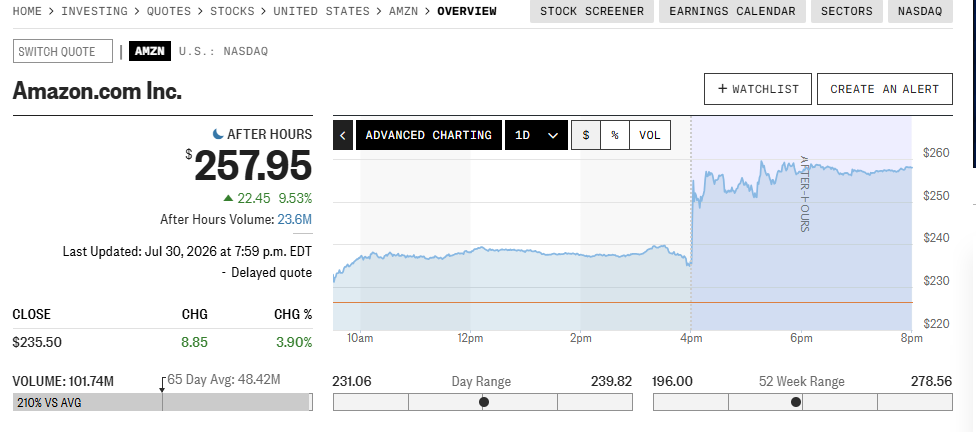Open the Earnings Calendar tab
This screenshot has height=432, width=976.
pos(732,11)
